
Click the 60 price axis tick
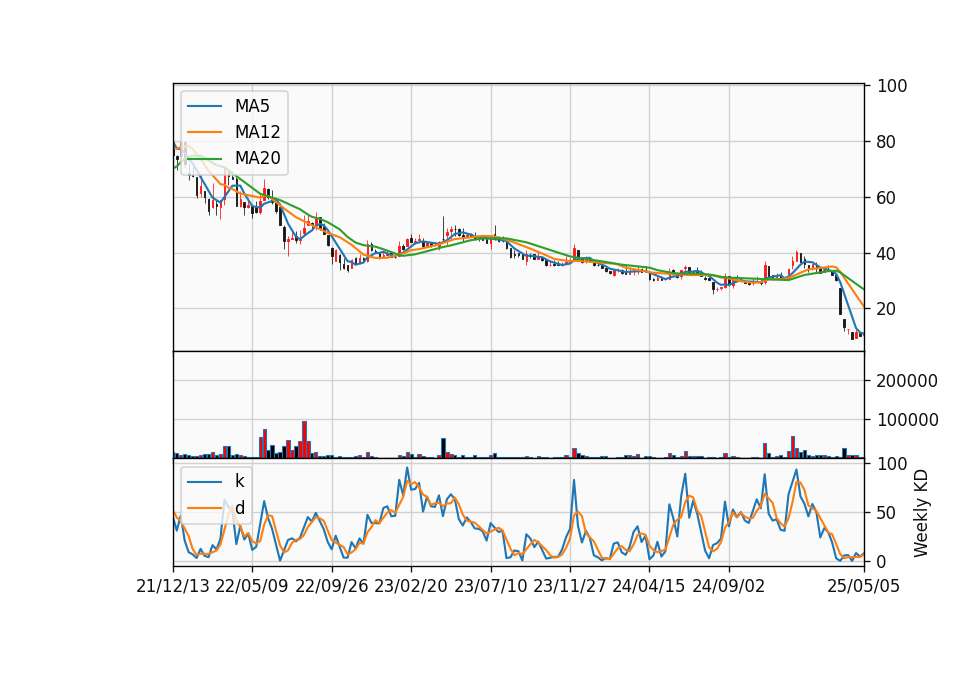(x=886, y=198)
